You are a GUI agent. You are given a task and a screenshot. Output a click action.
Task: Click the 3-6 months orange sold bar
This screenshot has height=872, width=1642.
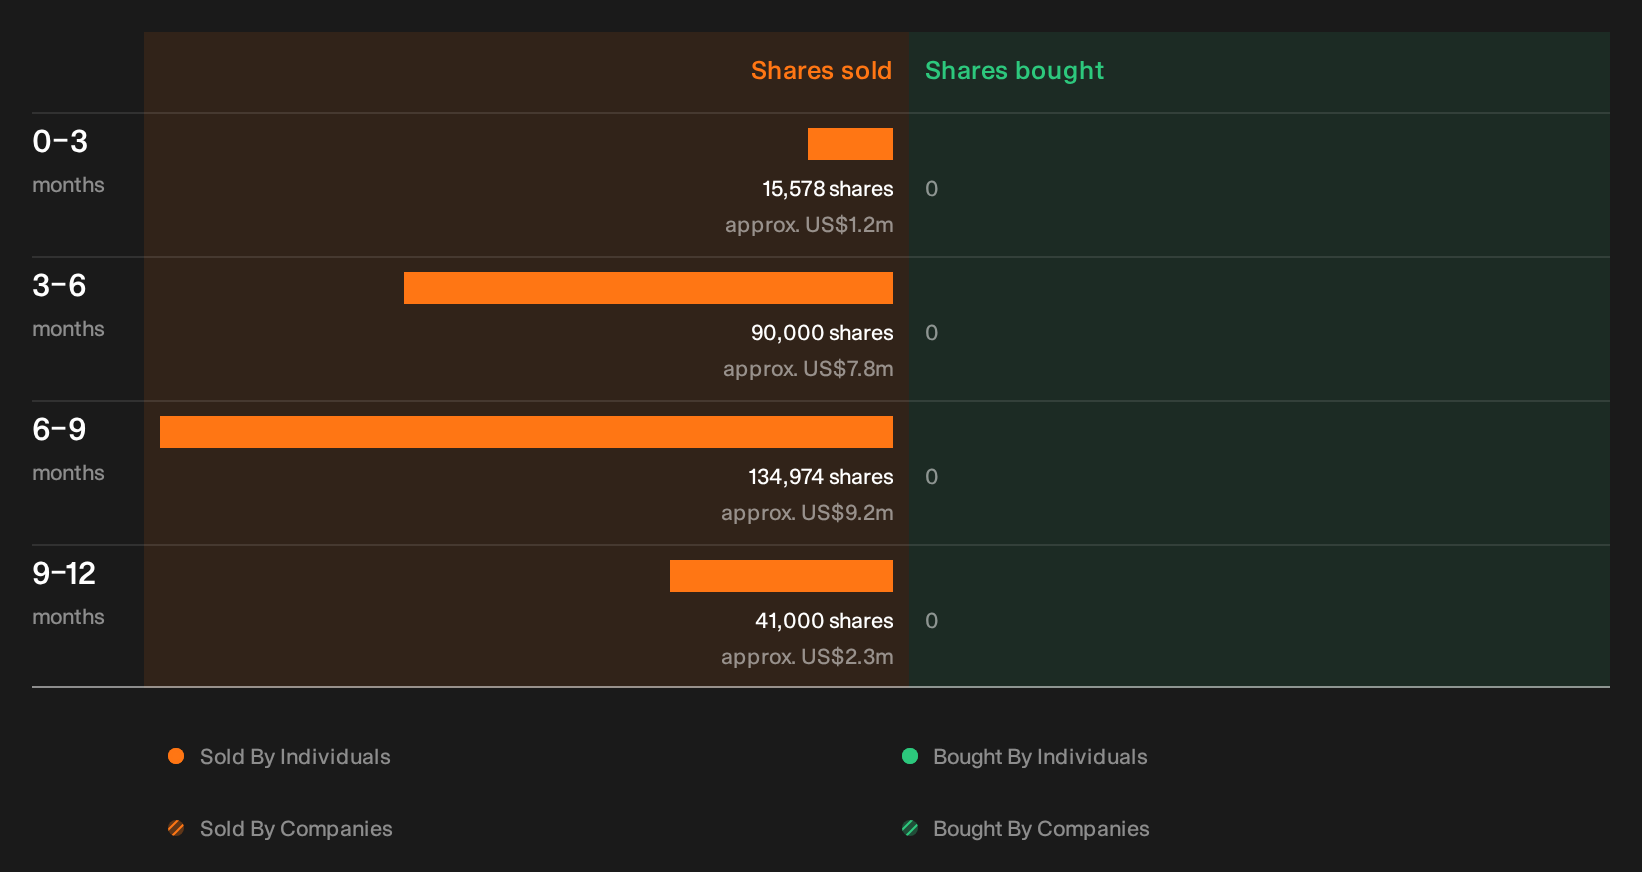coord(648,288)
